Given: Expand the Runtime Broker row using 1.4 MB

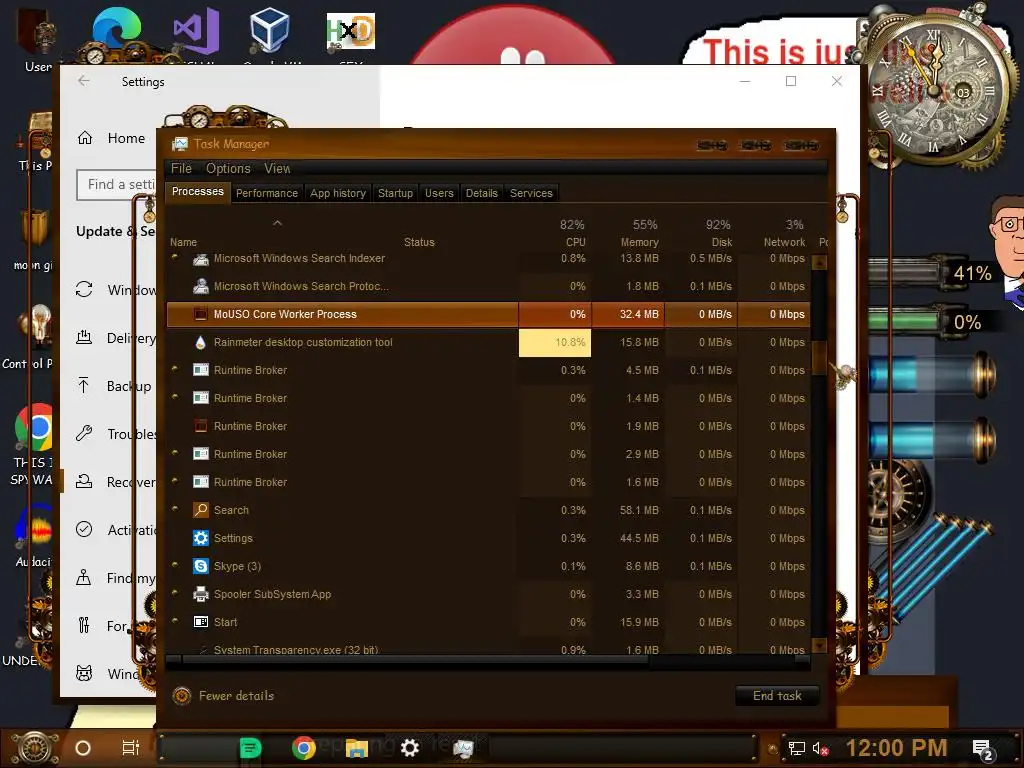Looking at the screenshot, I should click(175, 397).
